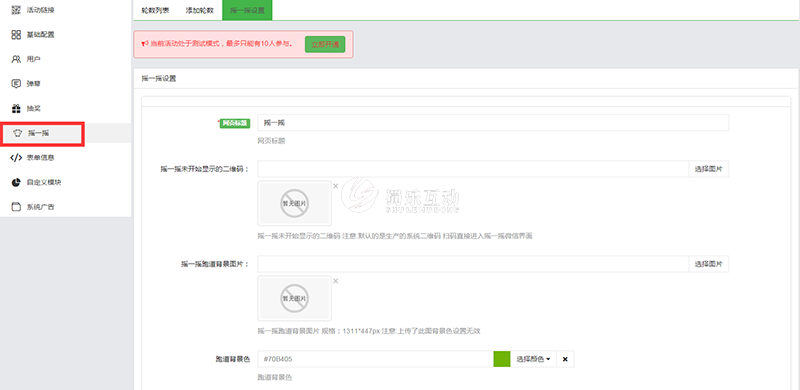Clear the runway color with the × button
The image size is (800, 390).
[x=565, y=359]
